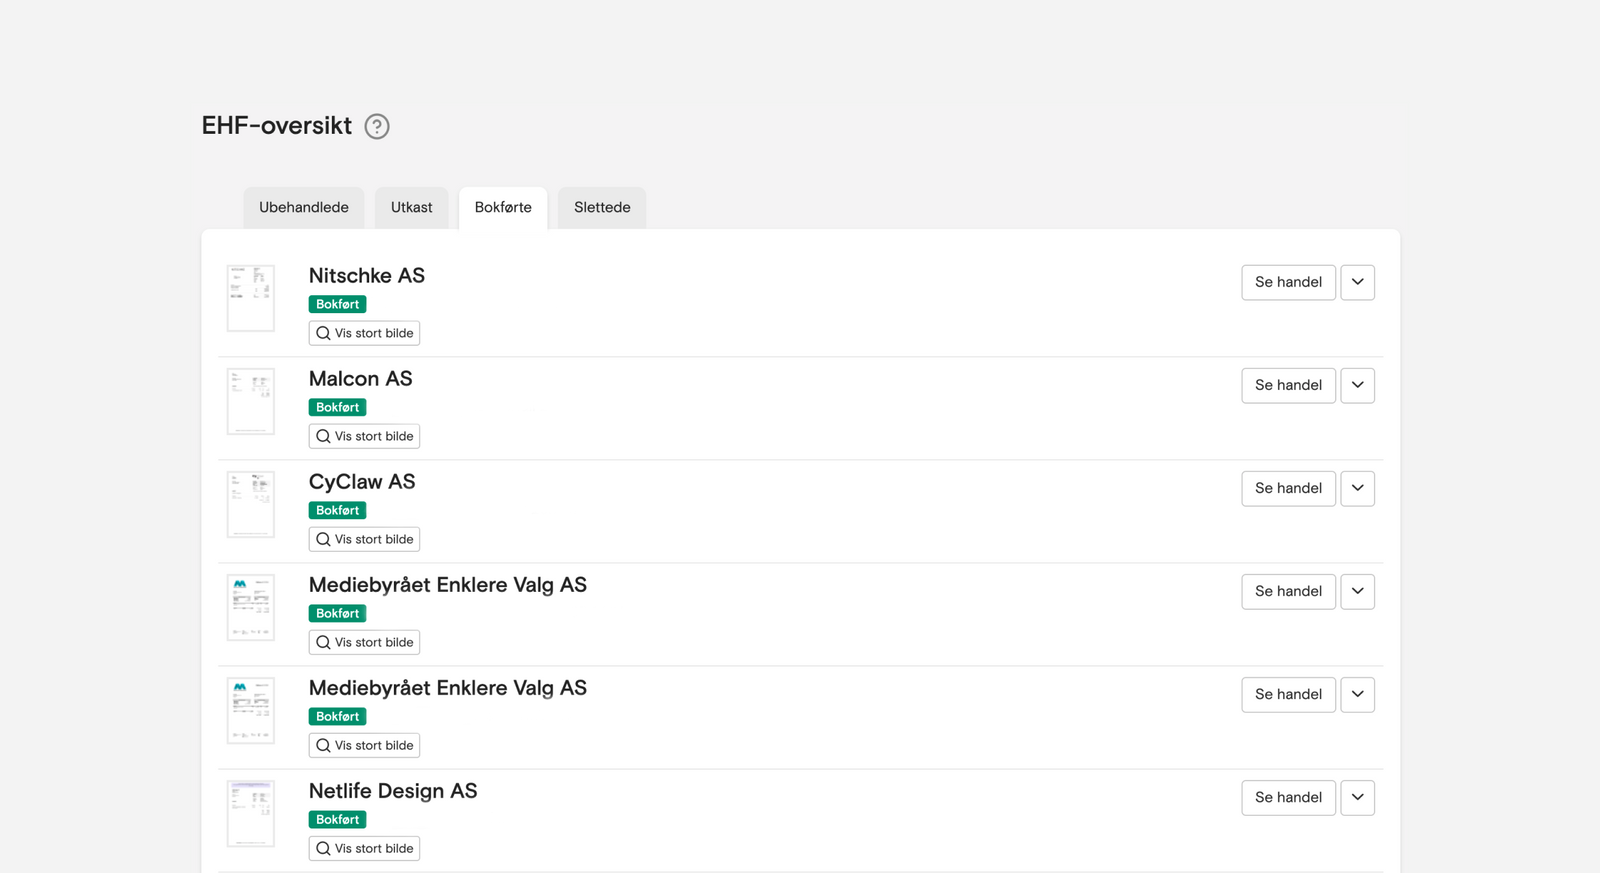Open the CyClaw AS invoice thumbnail
The image size is (1600, 873).
pos(251,504)
